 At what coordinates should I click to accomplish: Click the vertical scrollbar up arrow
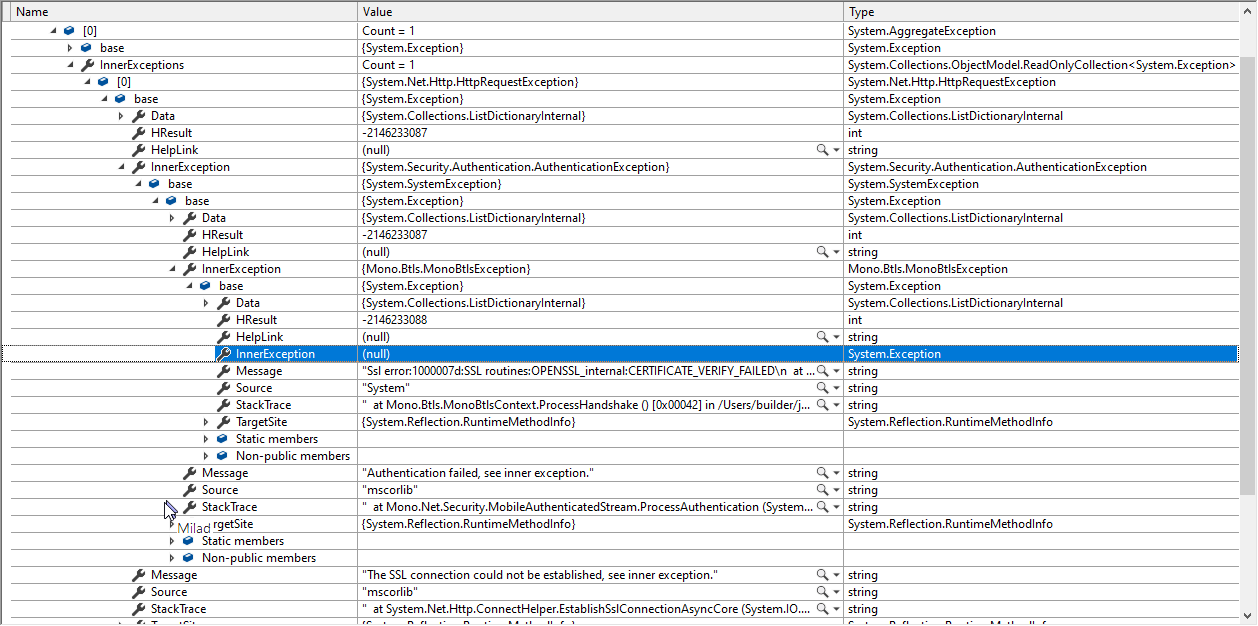pyautogui.click(x=1248, y=10)
